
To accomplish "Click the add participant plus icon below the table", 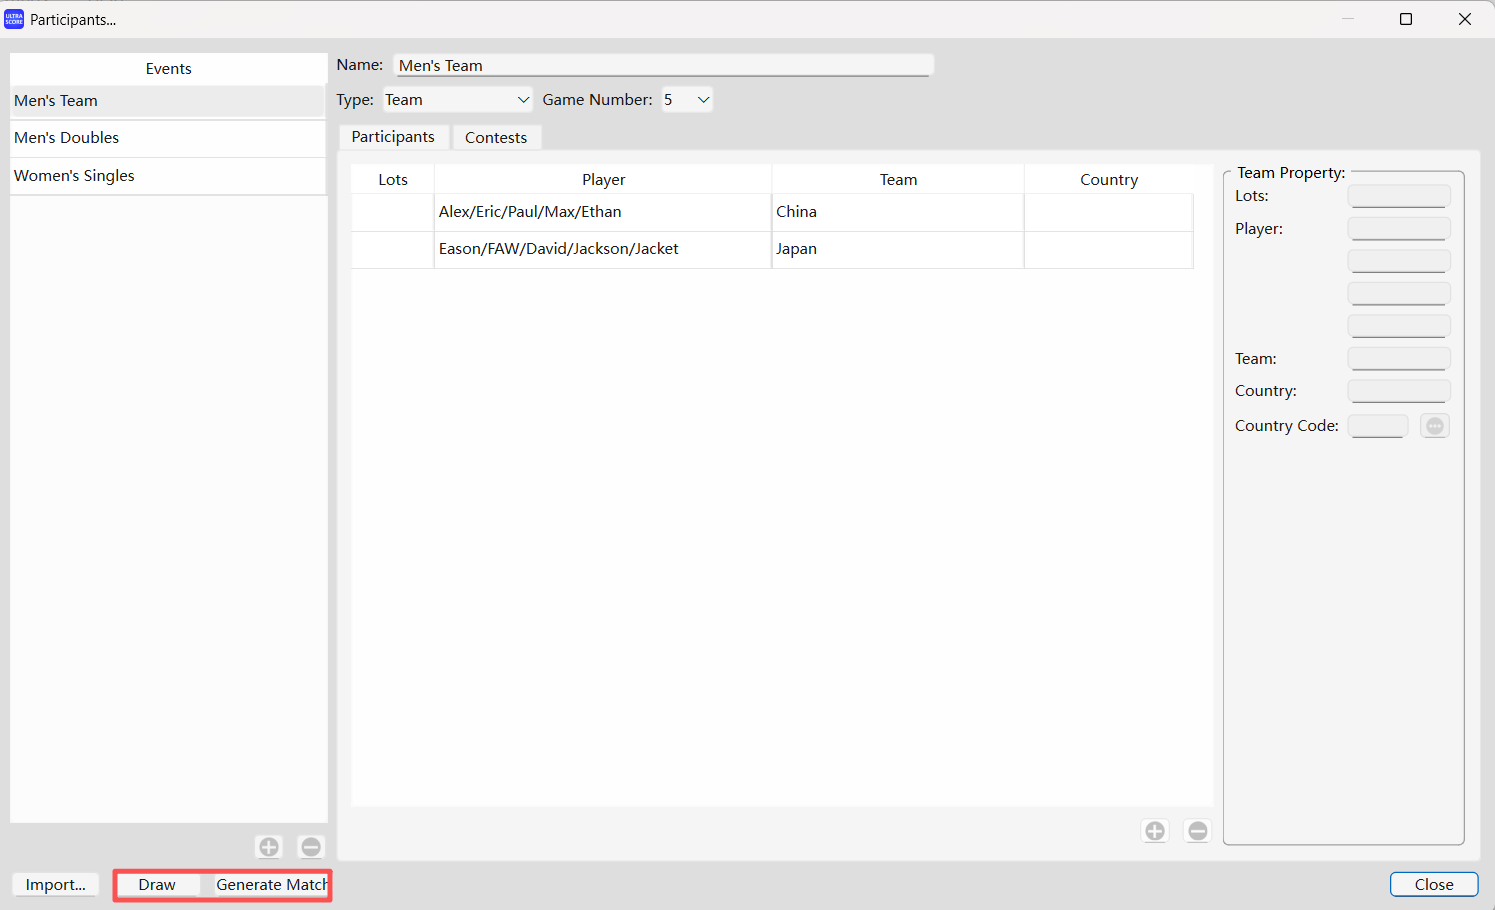I will [1154, 830].
